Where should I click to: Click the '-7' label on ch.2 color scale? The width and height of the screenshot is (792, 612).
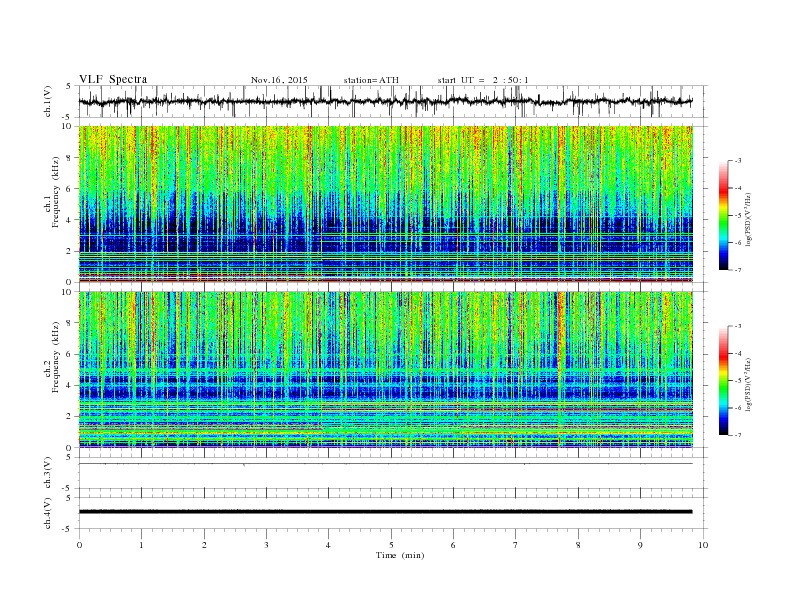click(737, 435)
